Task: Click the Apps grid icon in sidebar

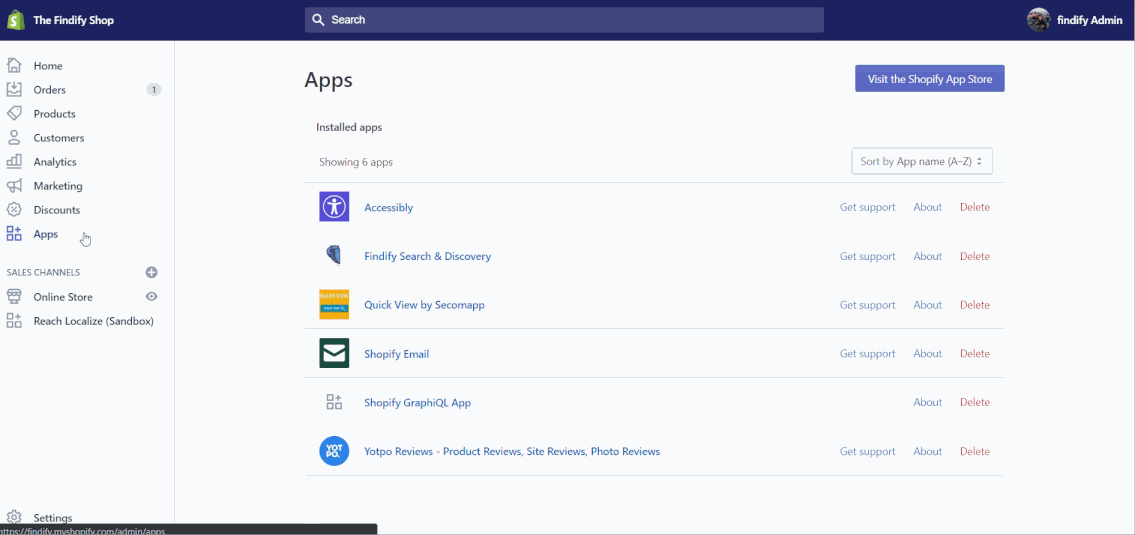Action: (14, 233)
